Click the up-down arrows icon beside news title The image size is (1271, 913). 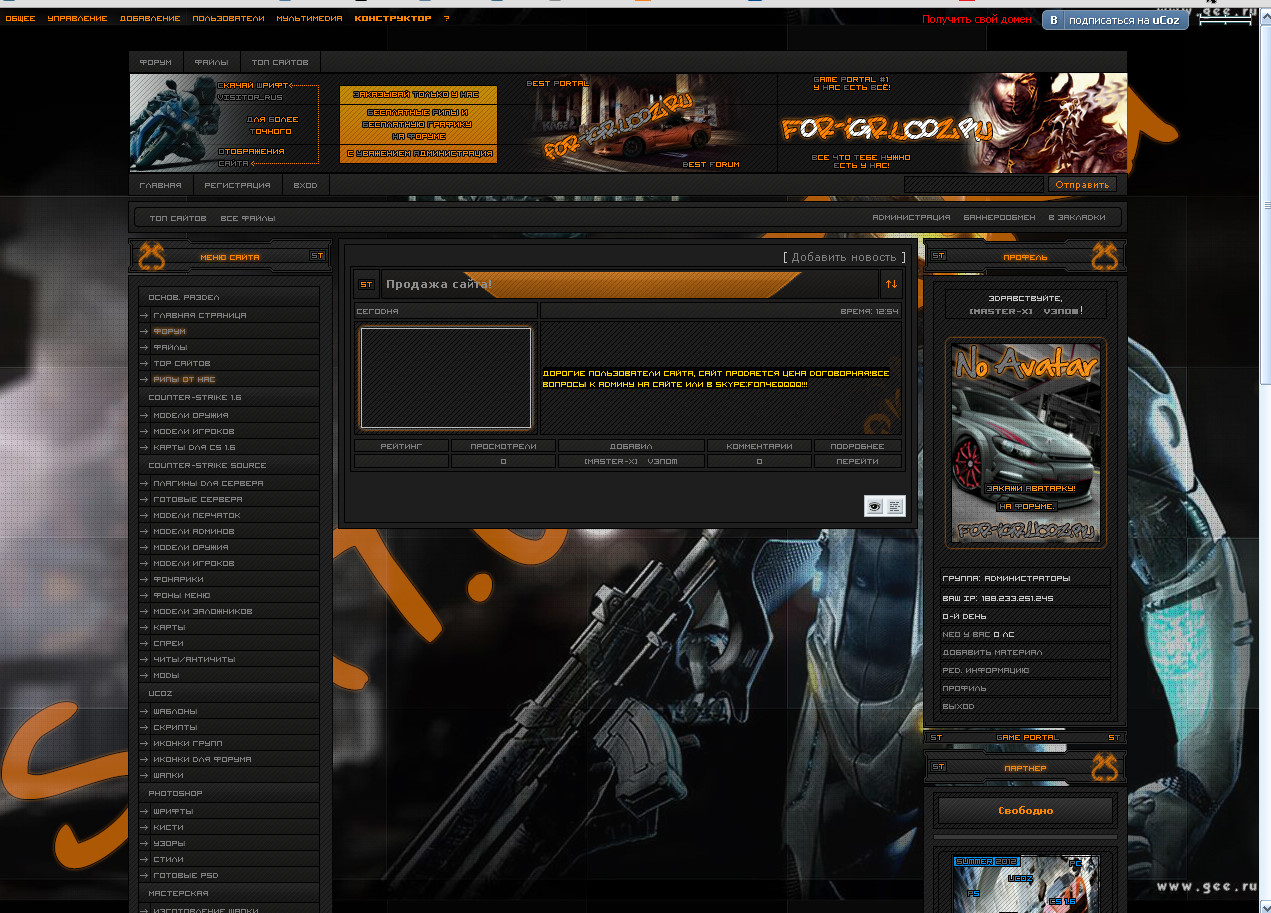[891, 284]
